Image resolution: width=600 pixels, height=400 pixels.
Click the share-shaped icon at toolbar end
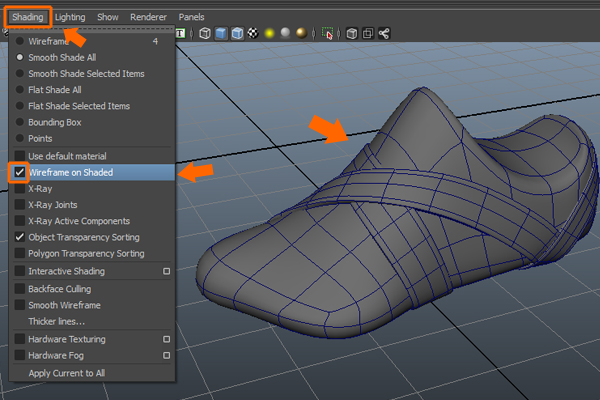[384, 33]
